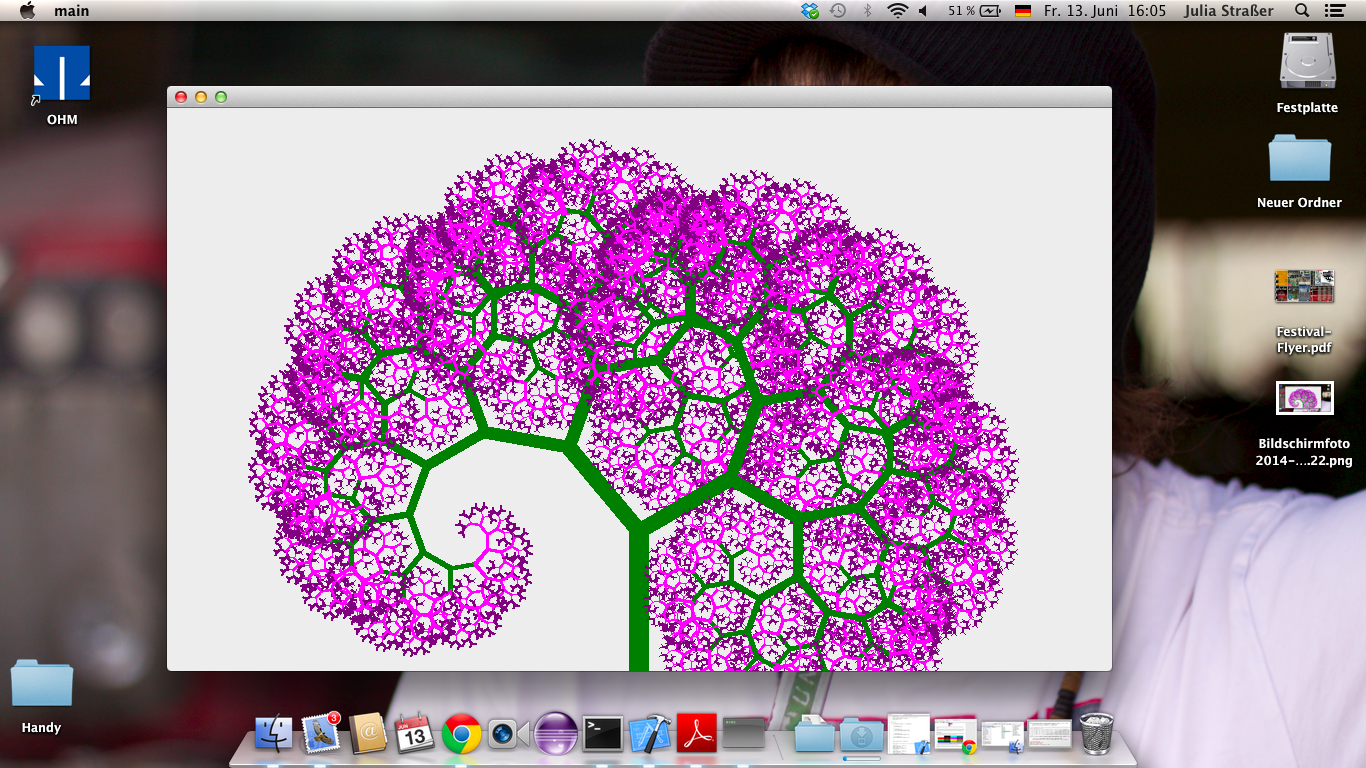Open the Apple menu
Screen dimensions: 1366x768
pos(27,11)
